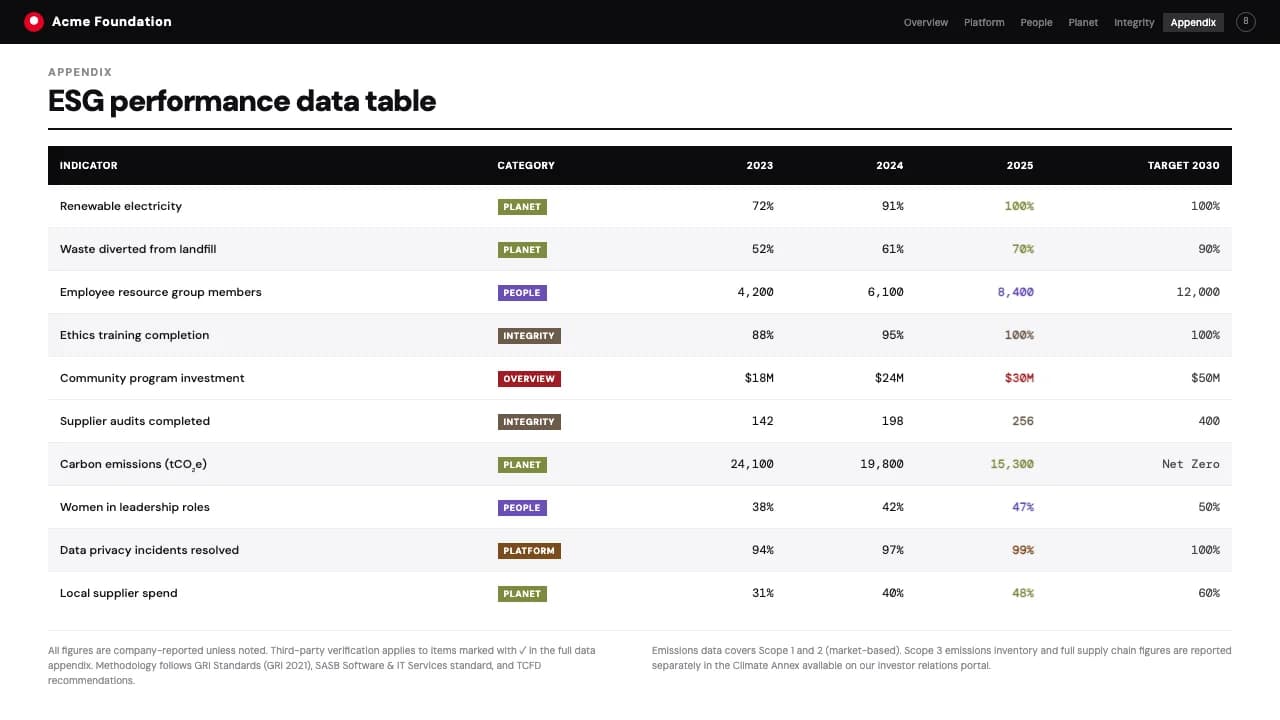Select Waste diverted from landfill label
The image size is (1280, 720).
pyautogui.click(x=138, y=249)
